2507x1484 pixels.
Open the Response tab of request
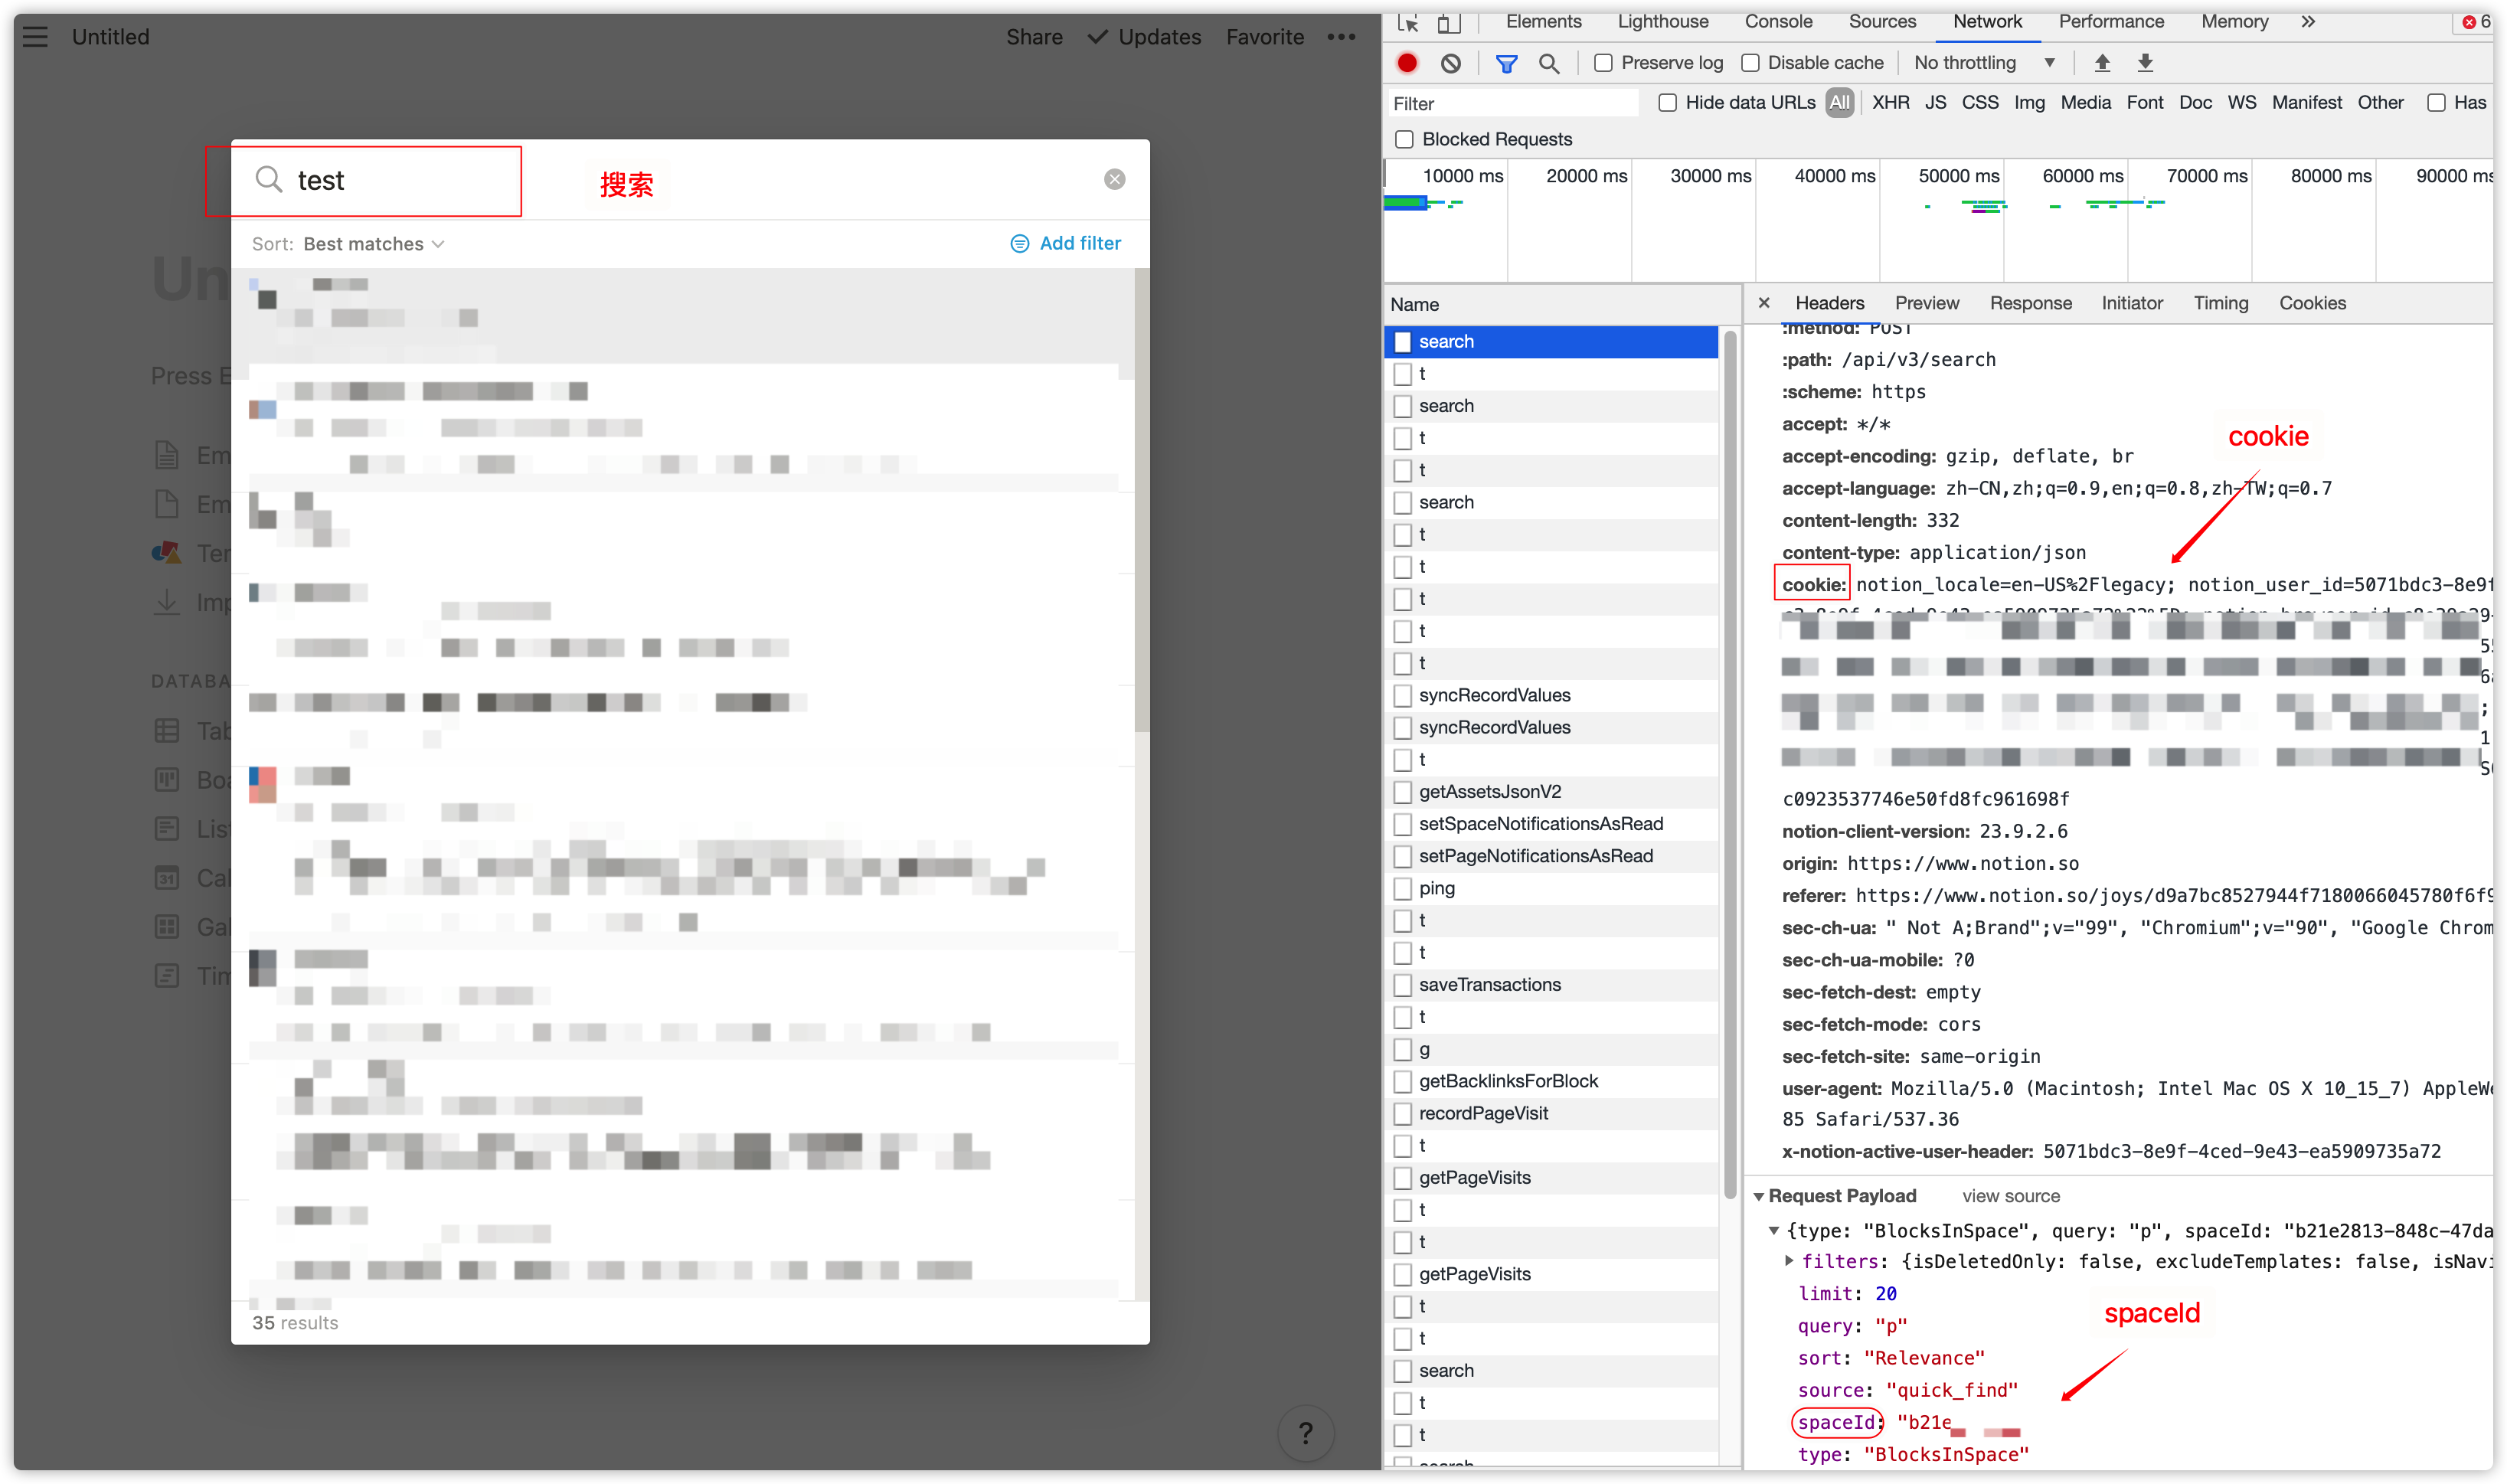tap(2030, 303)
